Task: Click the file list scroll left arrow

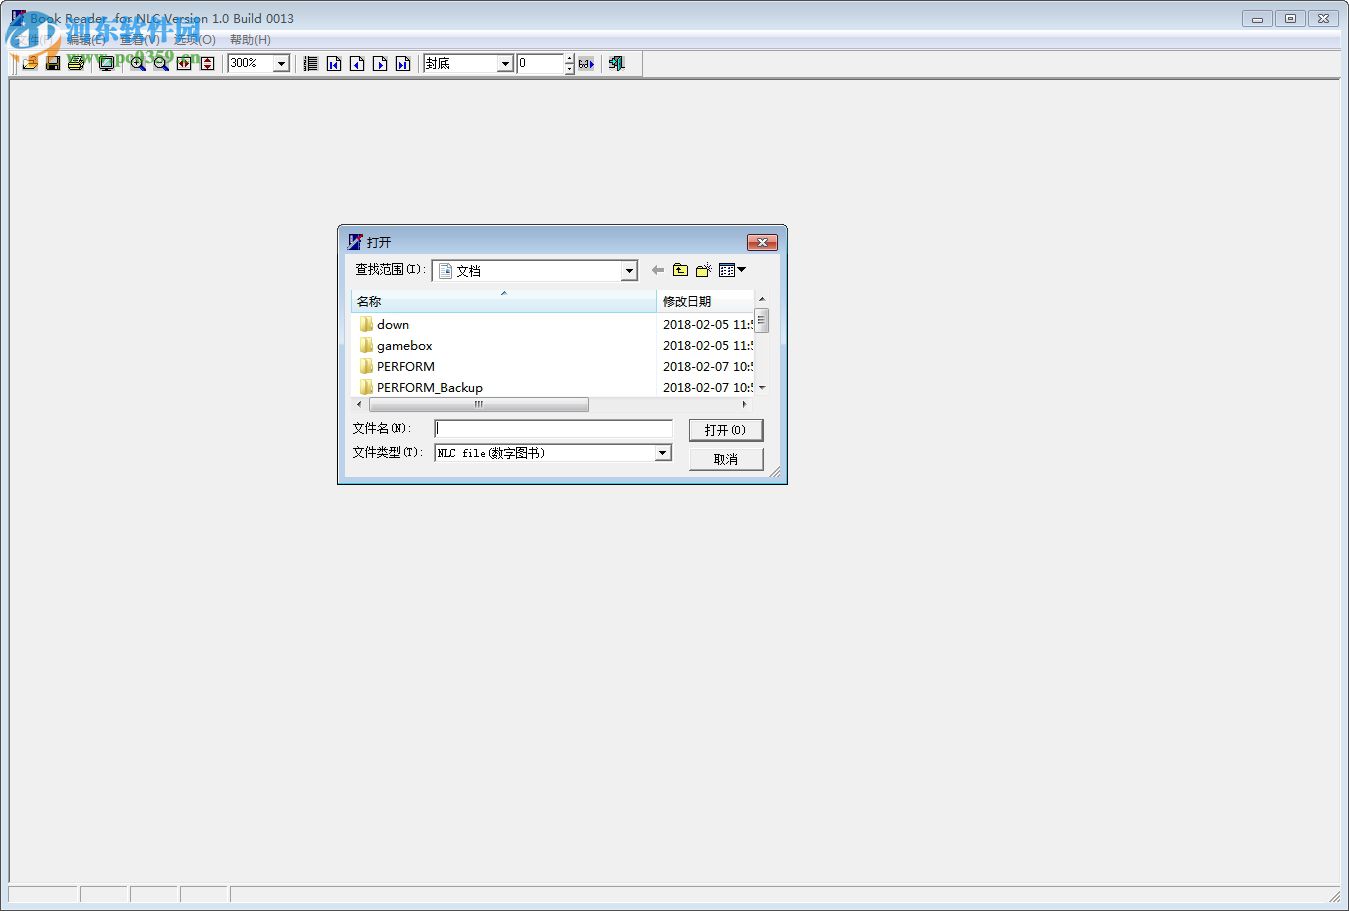Action: (360, 405)
